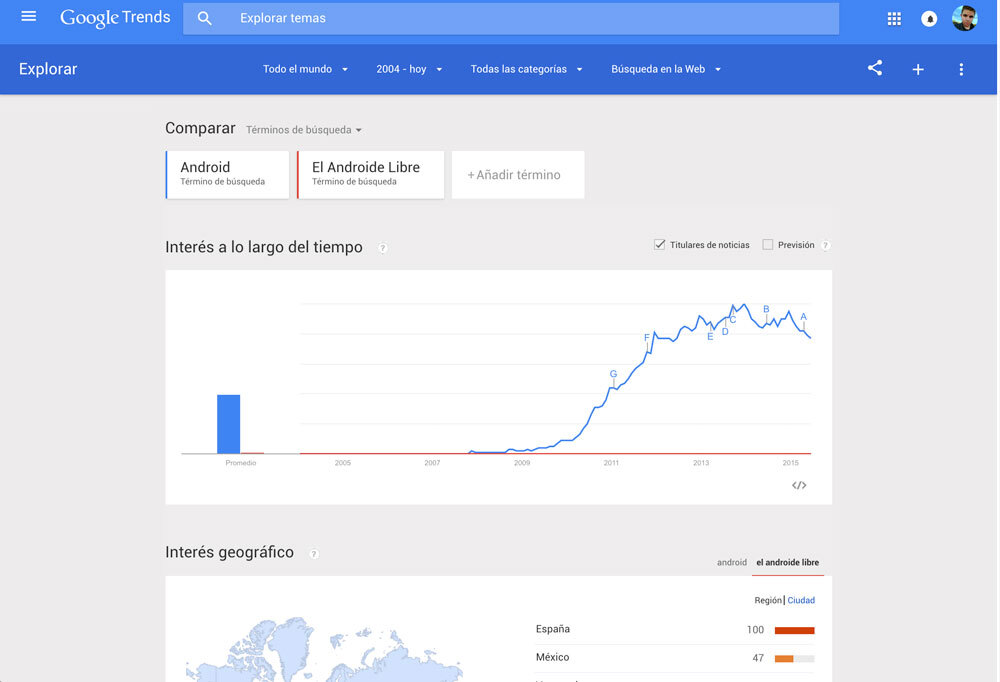Click the search magnifier icon
Image resolution: width=1000 pixels, height=682 pixels.
click(205, 18)
